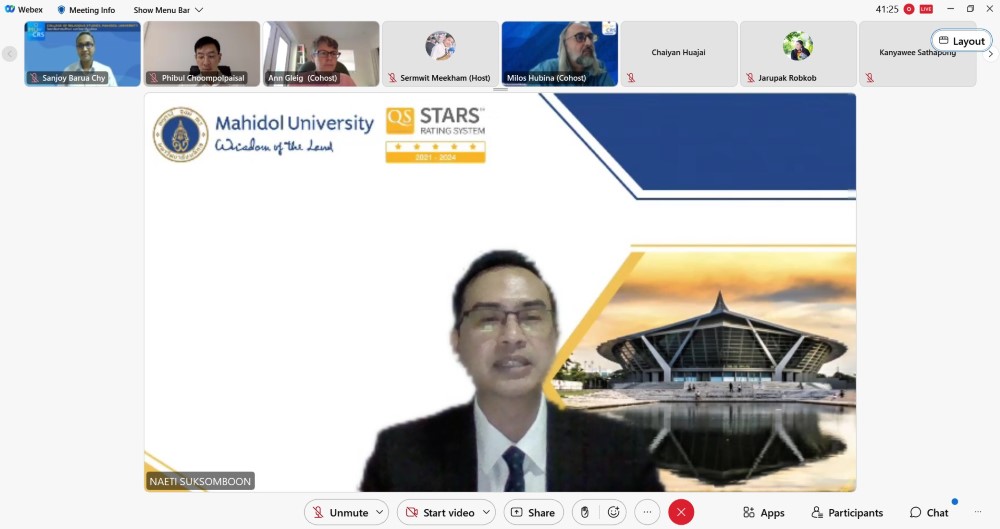
Task: Open emoji reactions smiley icon
Action: click(x=613, y=512)
